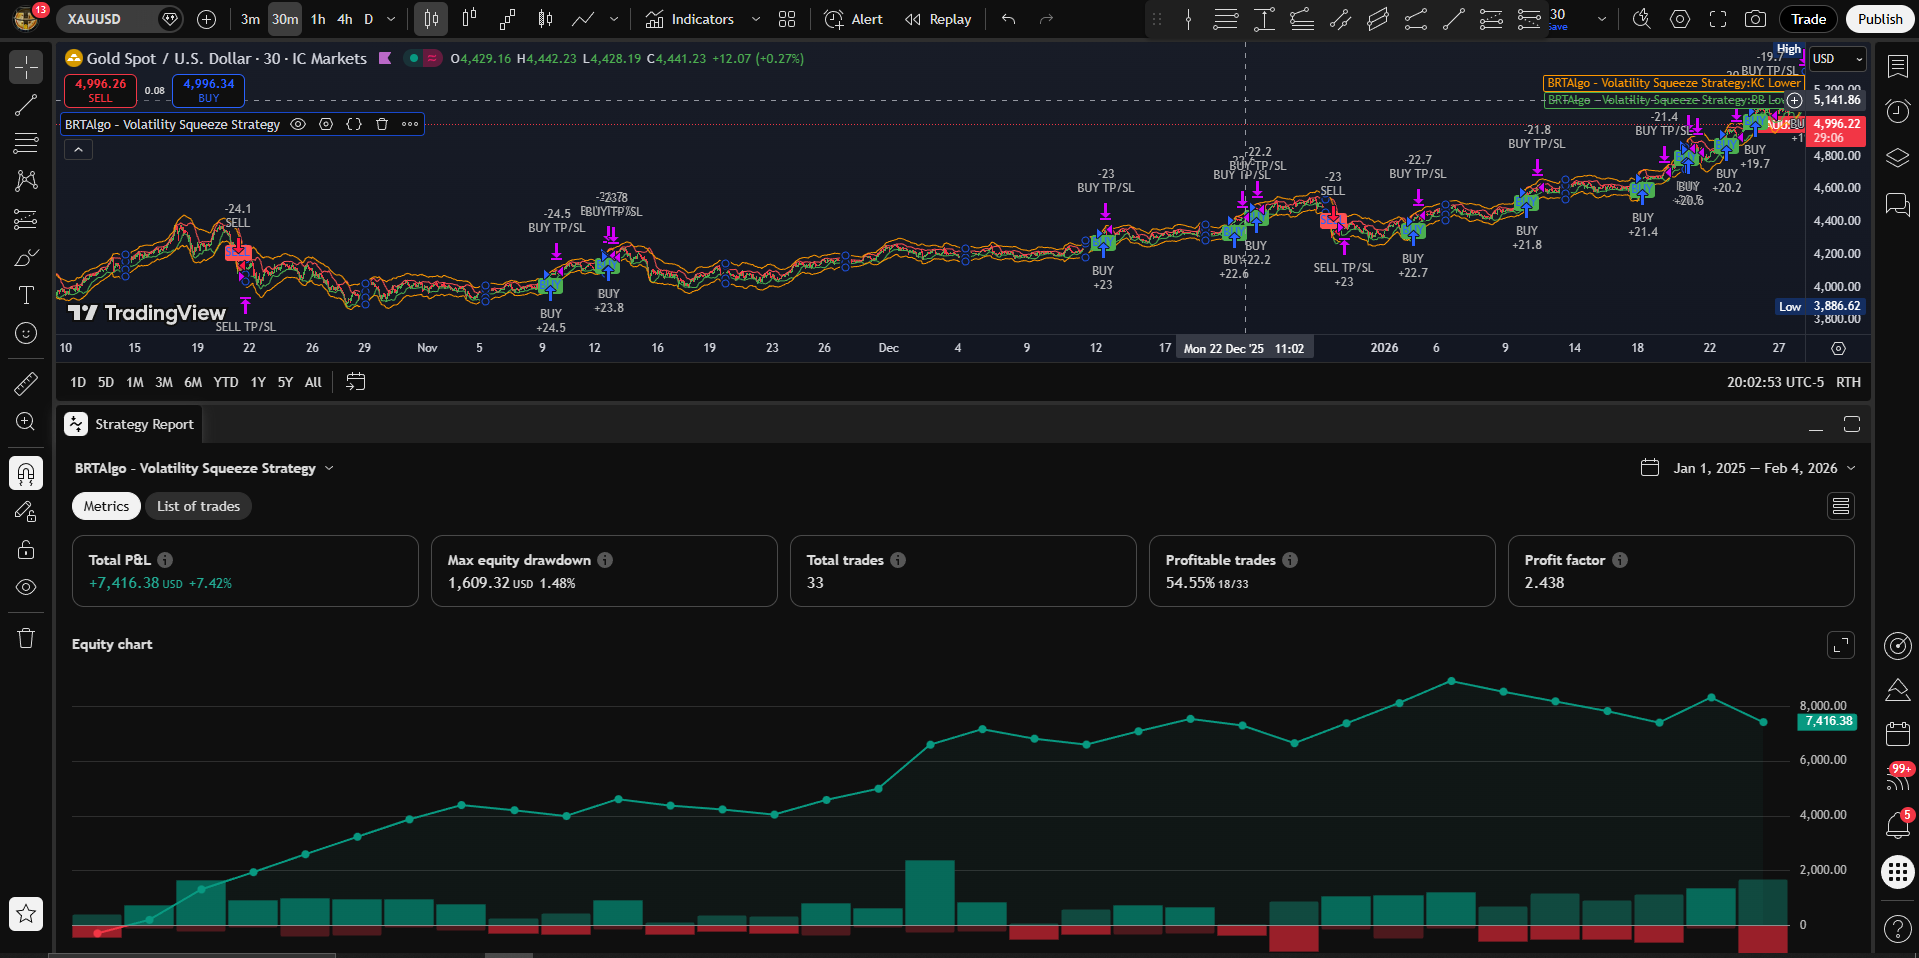Open the USD currency dropdown

(x=1838, y=59)
